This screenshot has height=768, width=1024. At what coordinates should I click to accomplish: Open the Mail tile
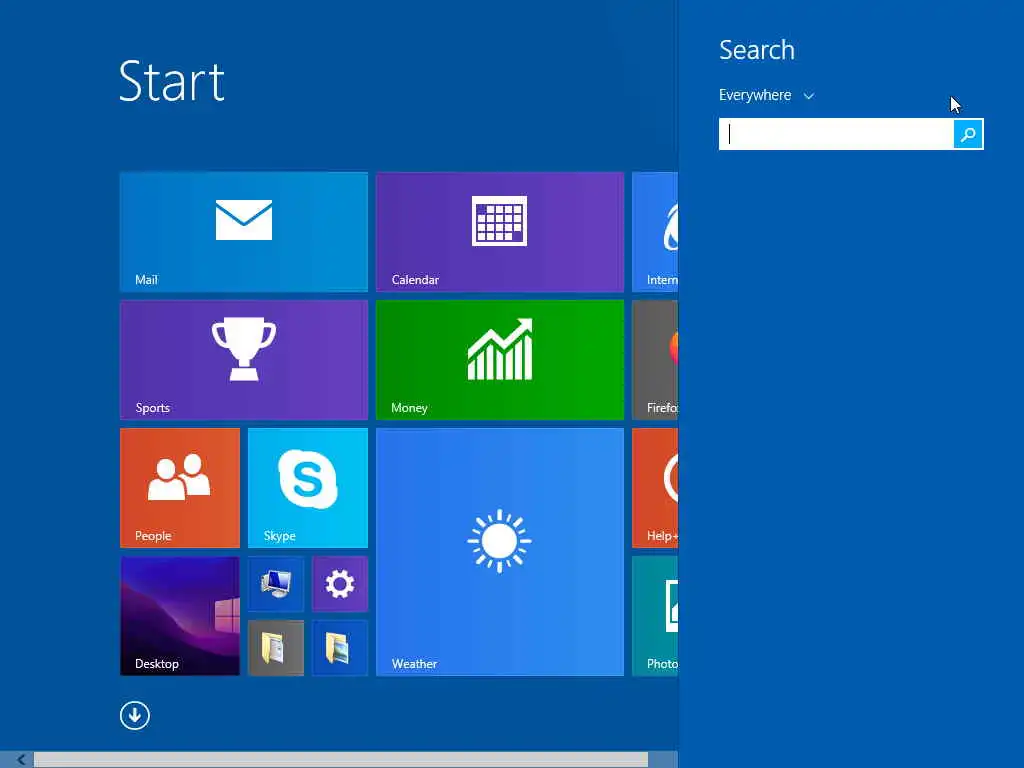[244, 232]
